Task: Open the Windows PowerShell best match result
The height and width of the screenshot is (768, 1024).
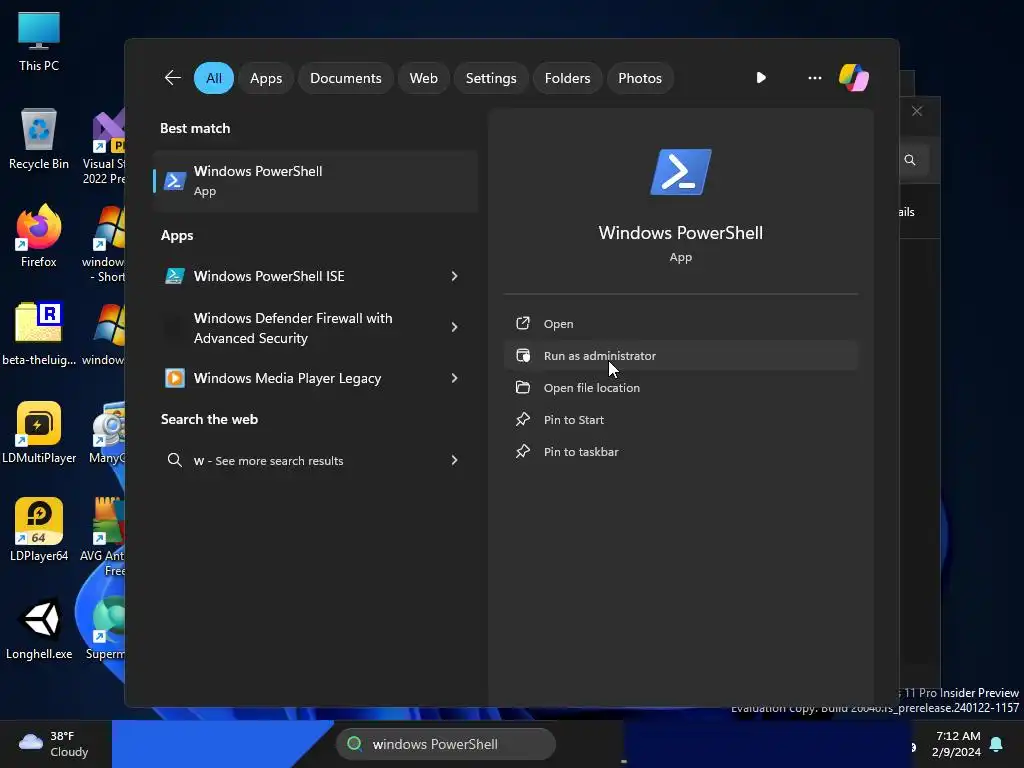Action: [x=315, y=181]
